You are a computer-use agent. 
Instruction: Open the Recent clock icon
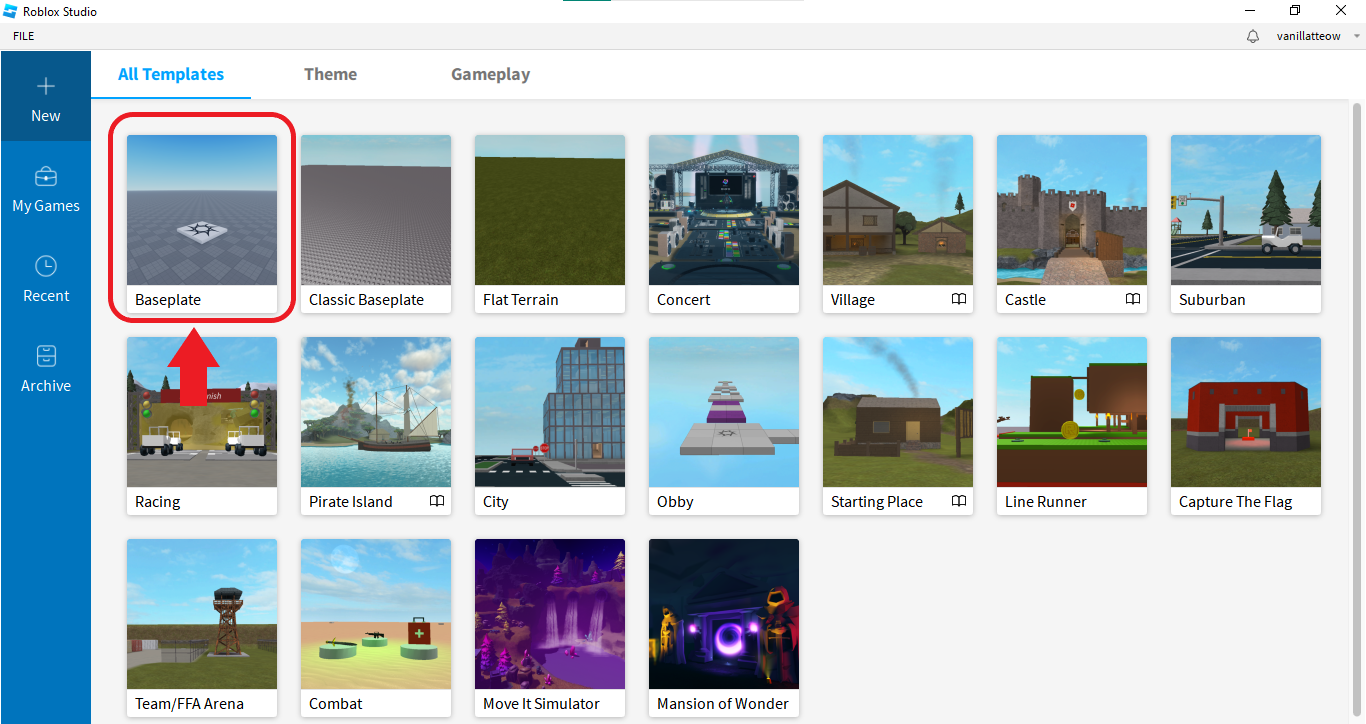[x=45, y=267]
